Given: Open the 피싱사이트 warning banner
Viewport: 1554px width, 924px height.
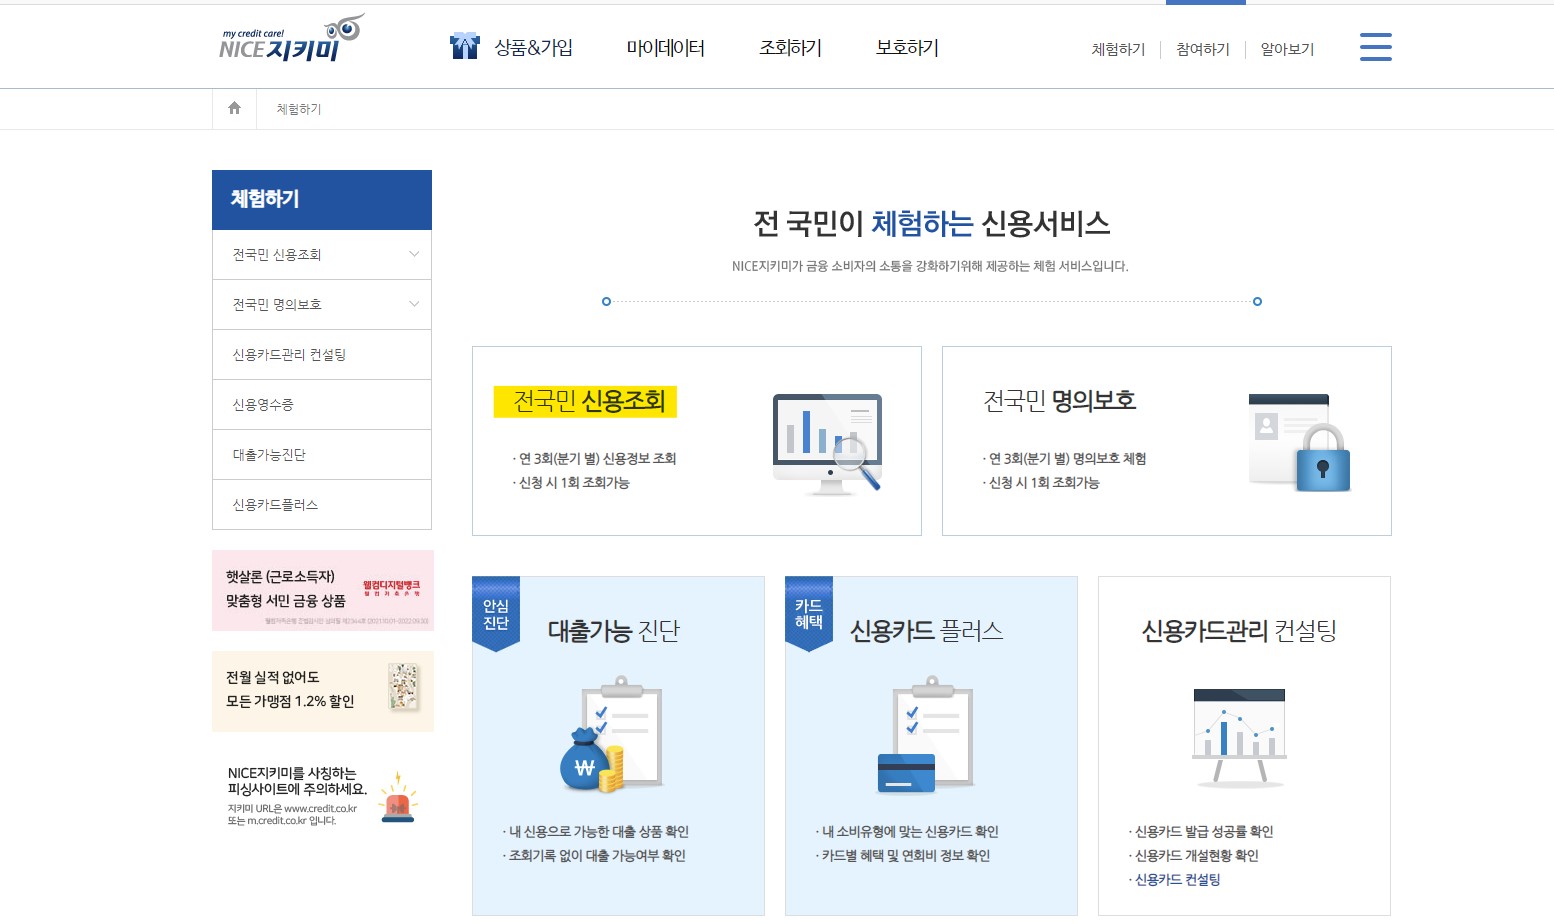Looking at the screenshot, I should point(323,796).
